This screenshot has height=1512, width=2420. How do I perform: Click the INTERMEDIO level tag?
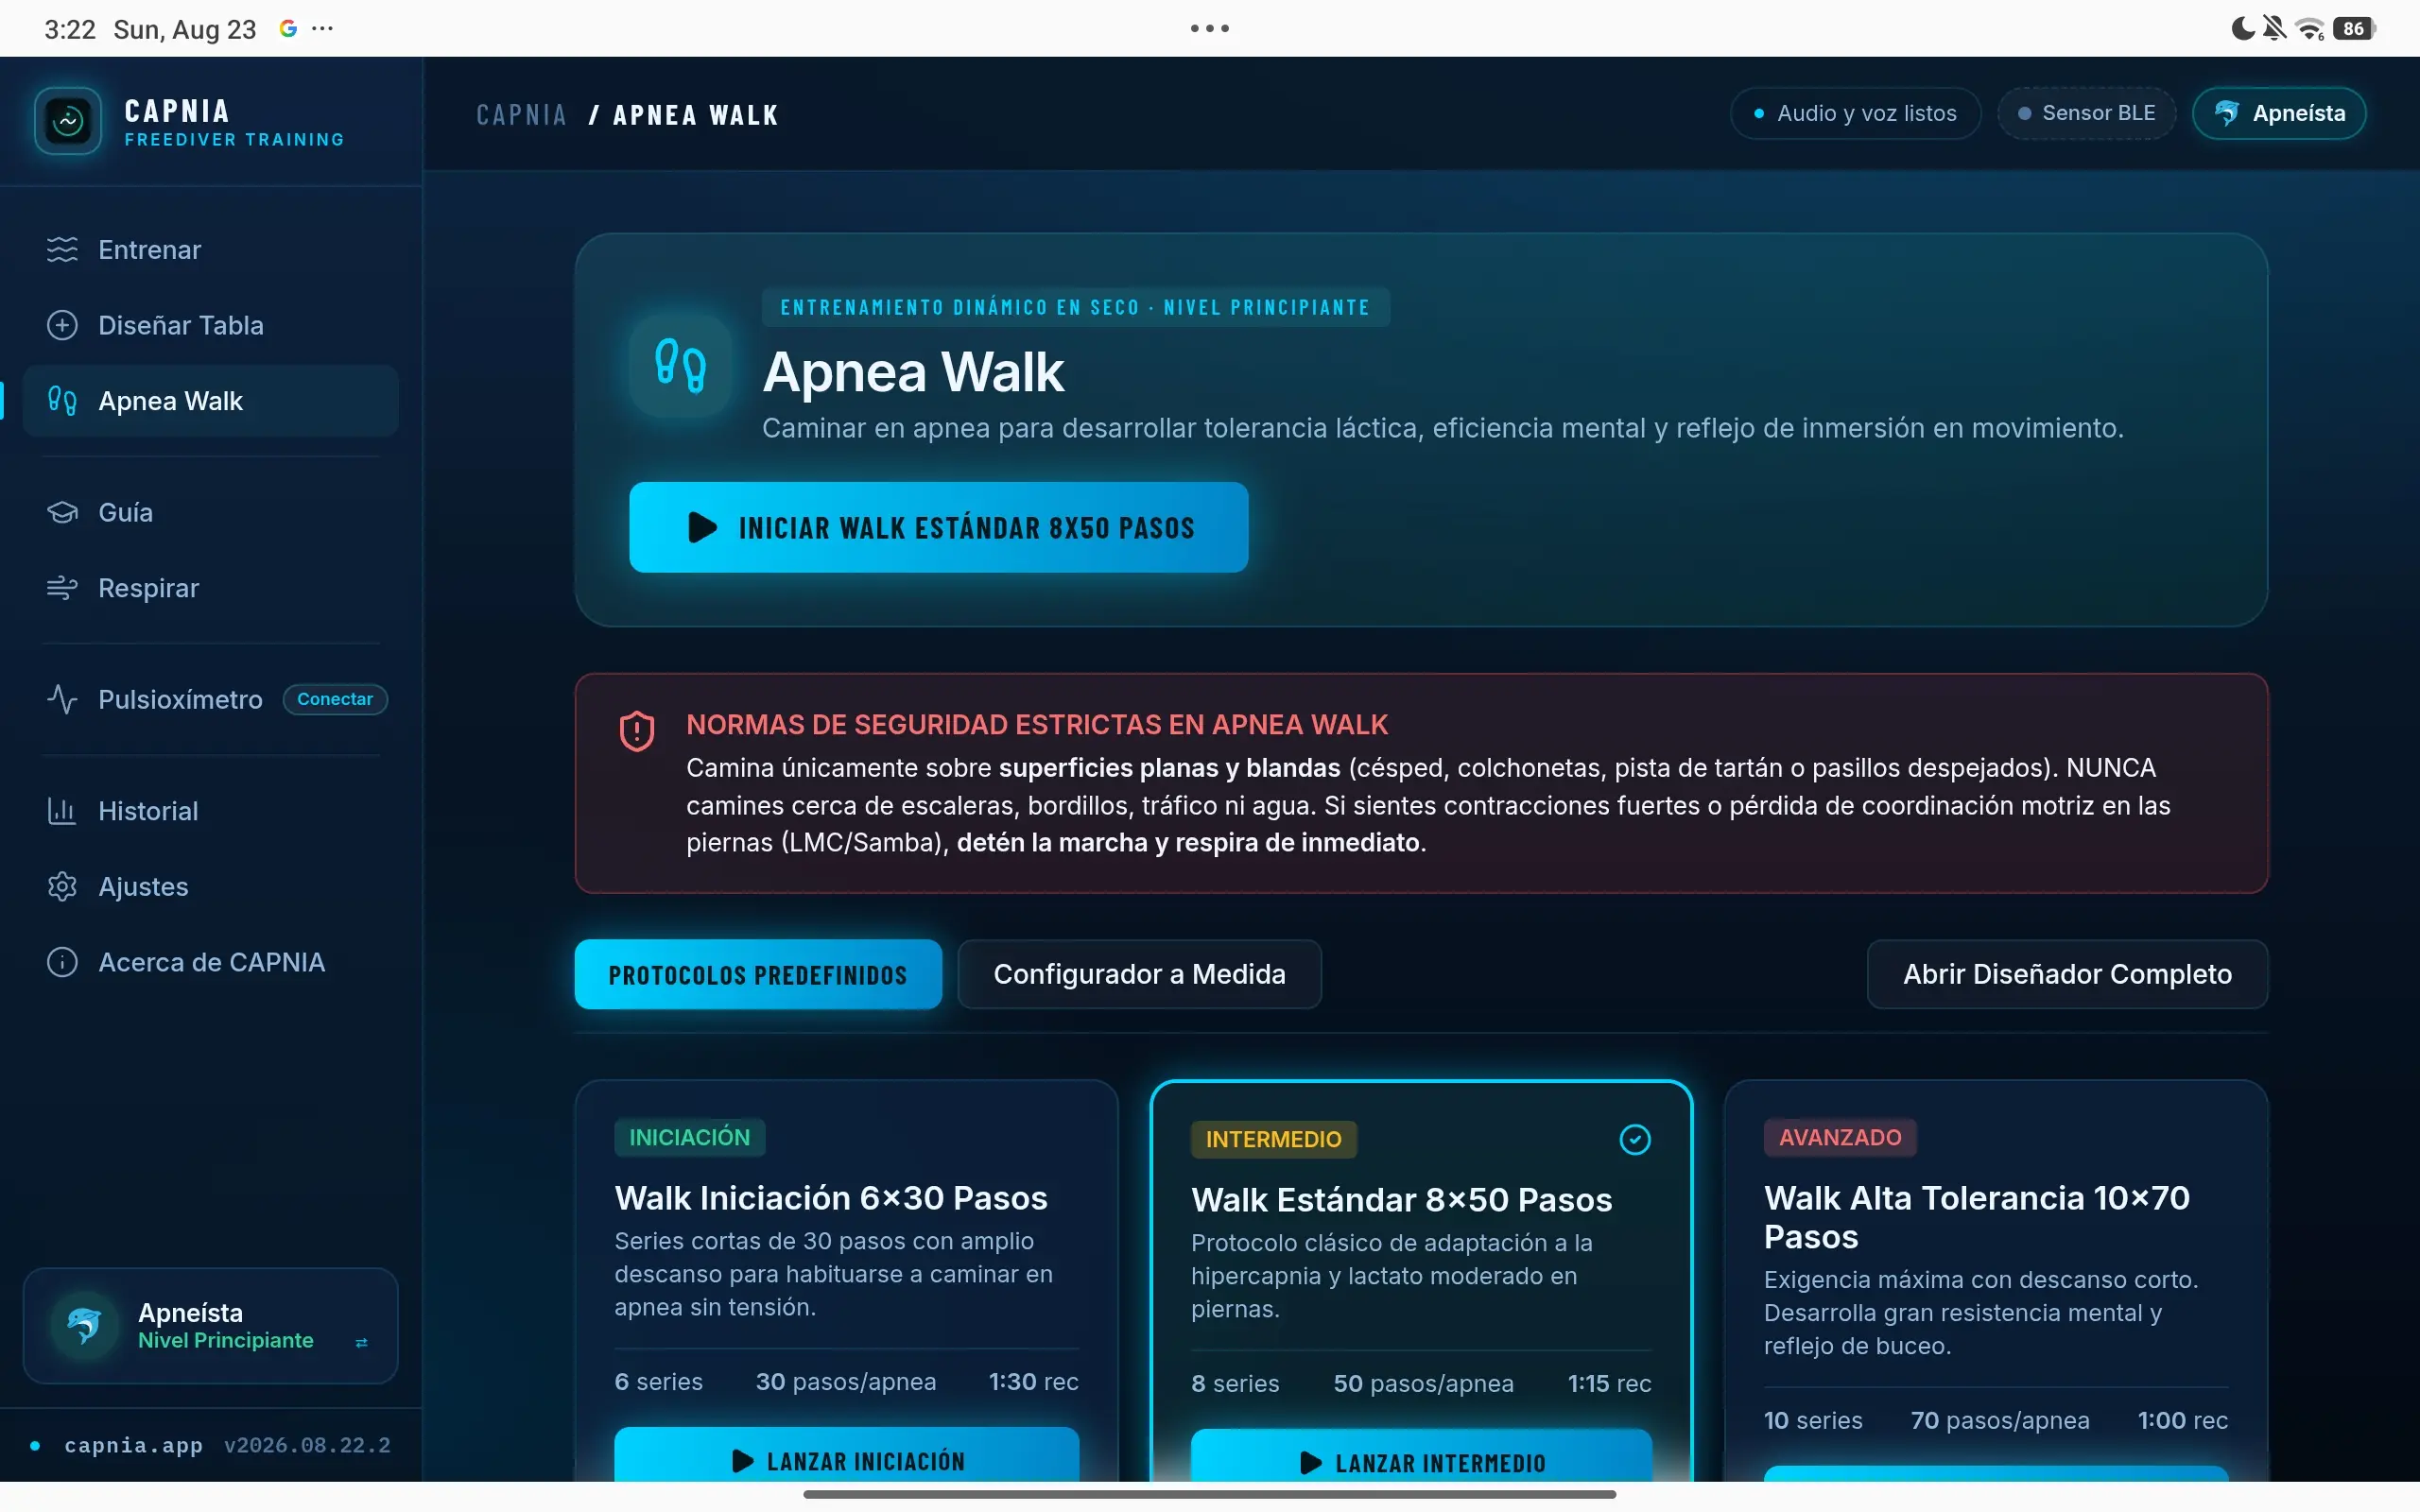(1273, 1139)
